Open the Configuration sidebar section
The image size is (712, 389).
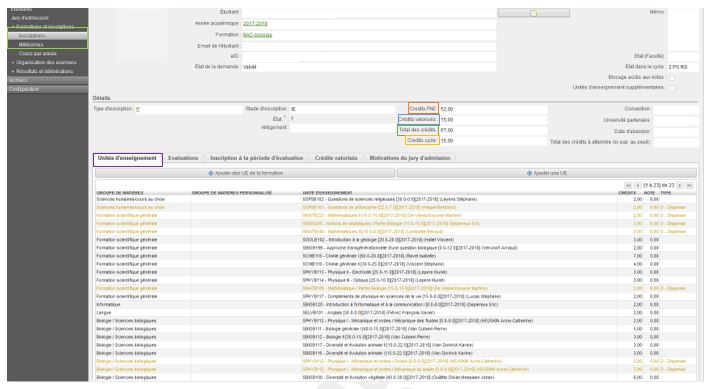point(47,89)
